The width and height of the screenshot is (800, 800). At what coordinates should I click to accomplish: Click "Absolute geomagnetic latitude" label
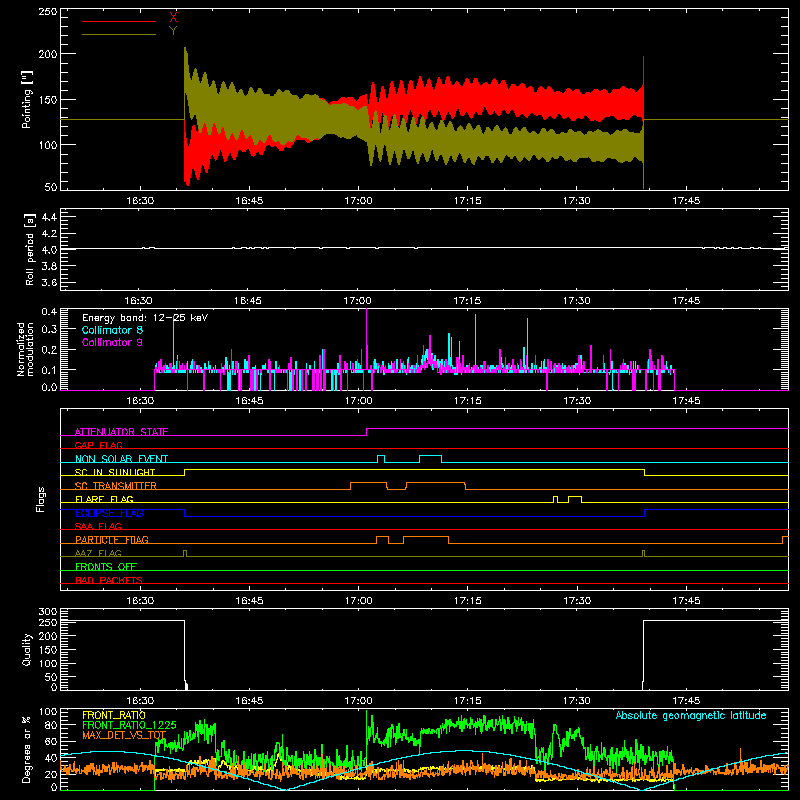691,715
